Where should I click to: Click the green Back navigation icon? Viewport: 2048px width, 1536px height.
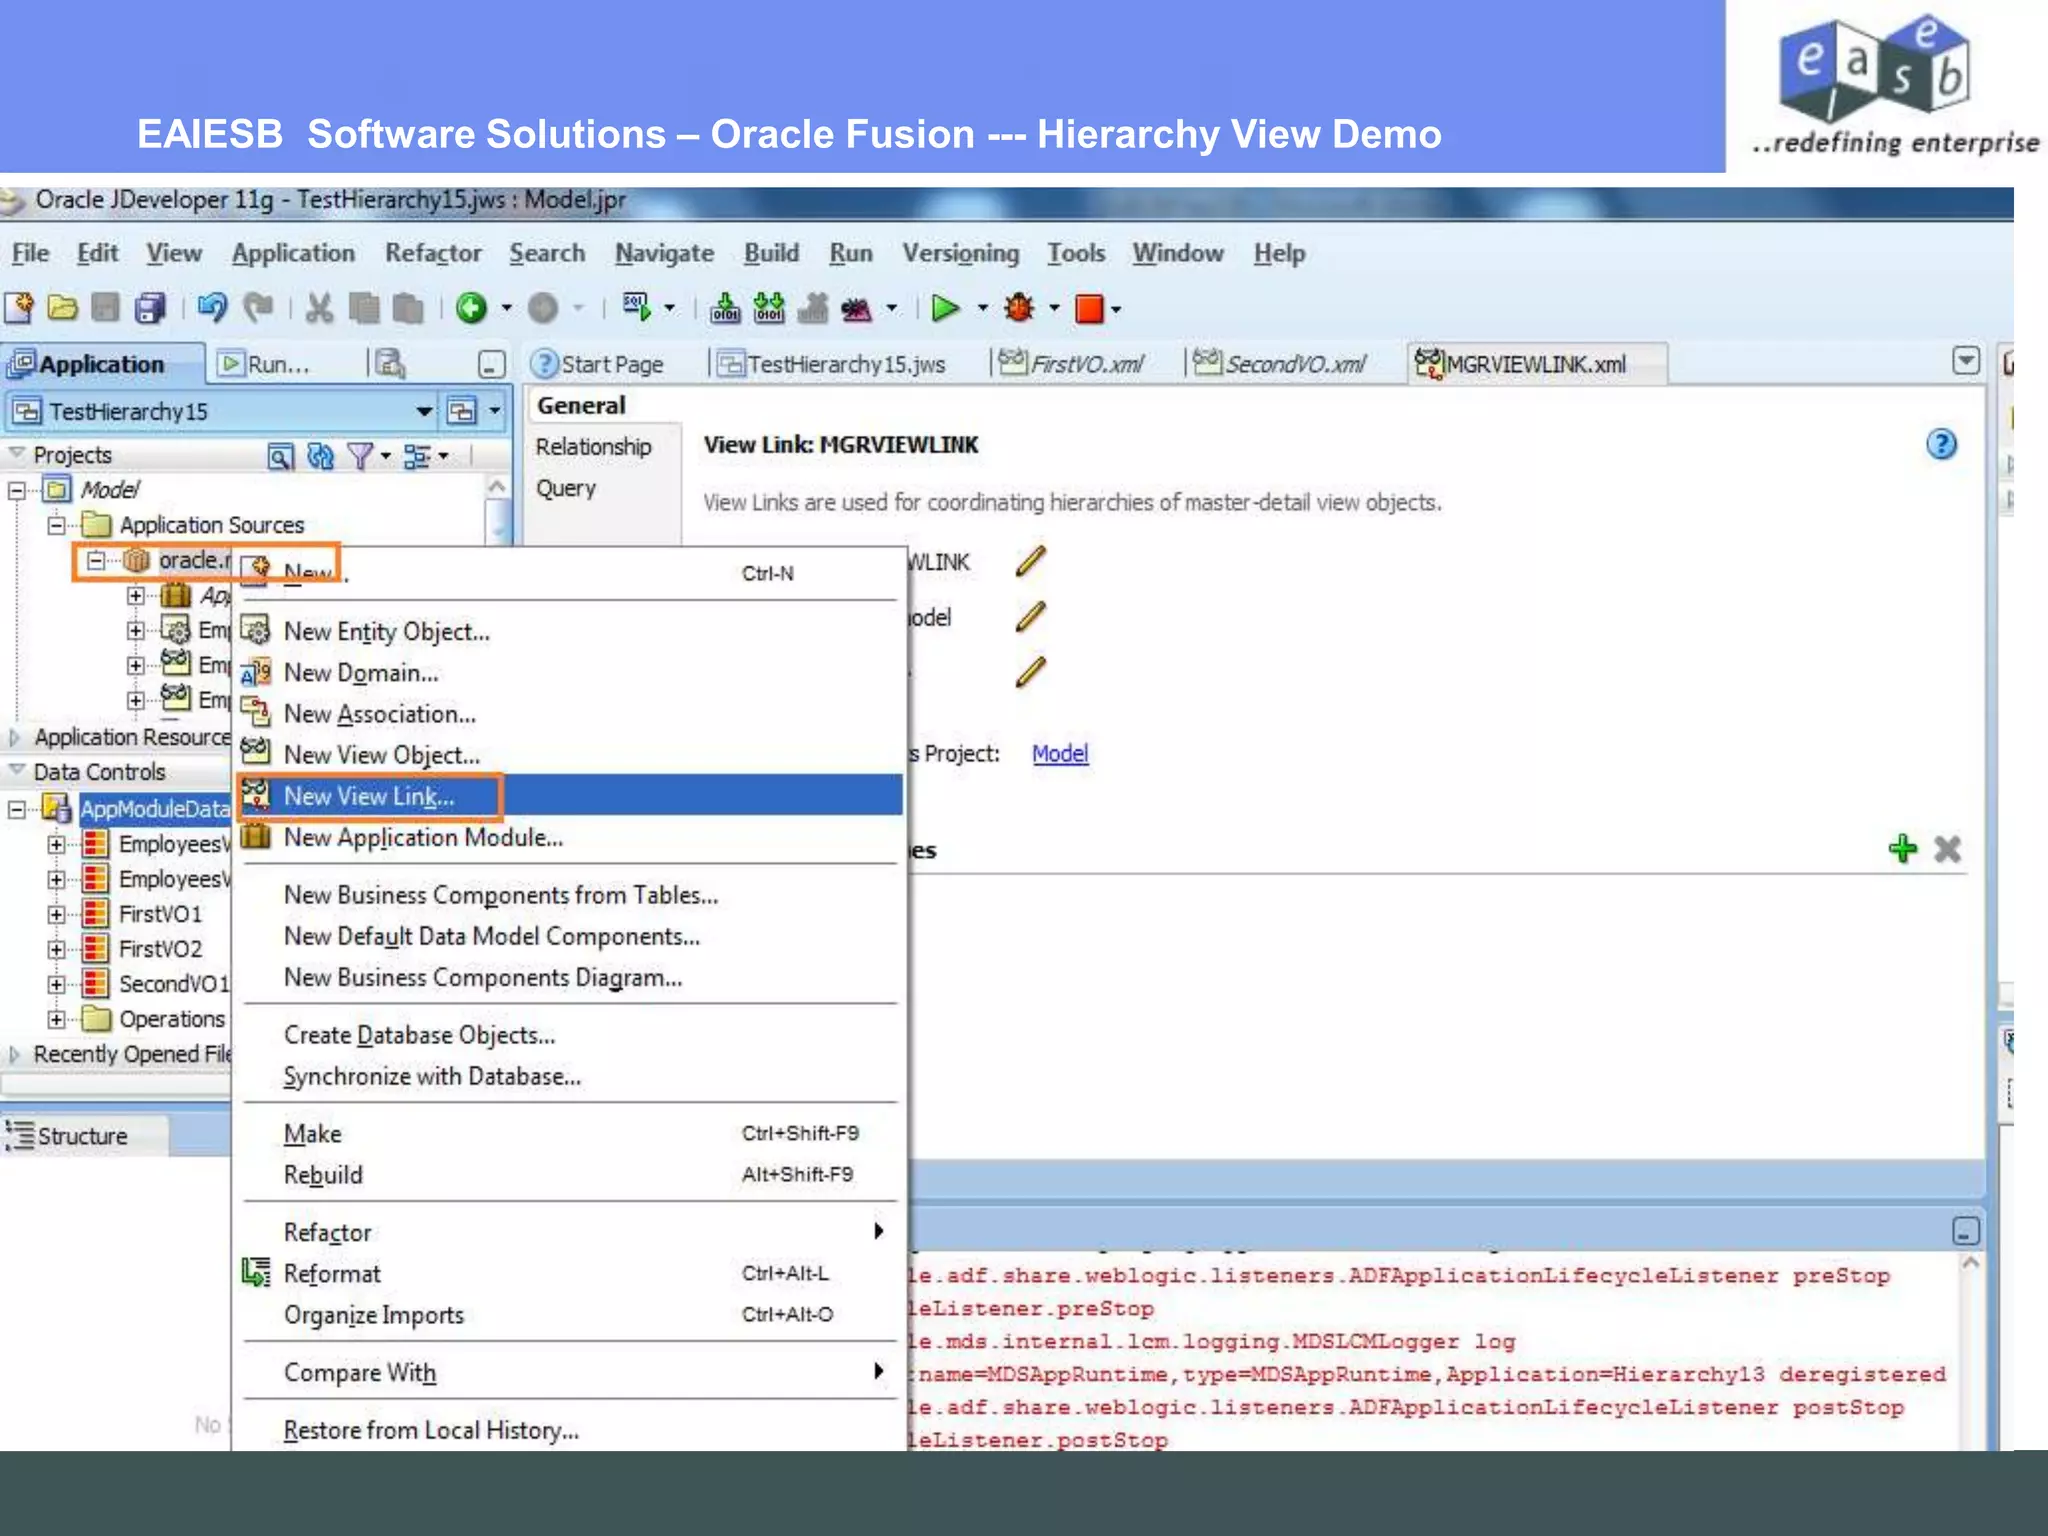(471, 308)
